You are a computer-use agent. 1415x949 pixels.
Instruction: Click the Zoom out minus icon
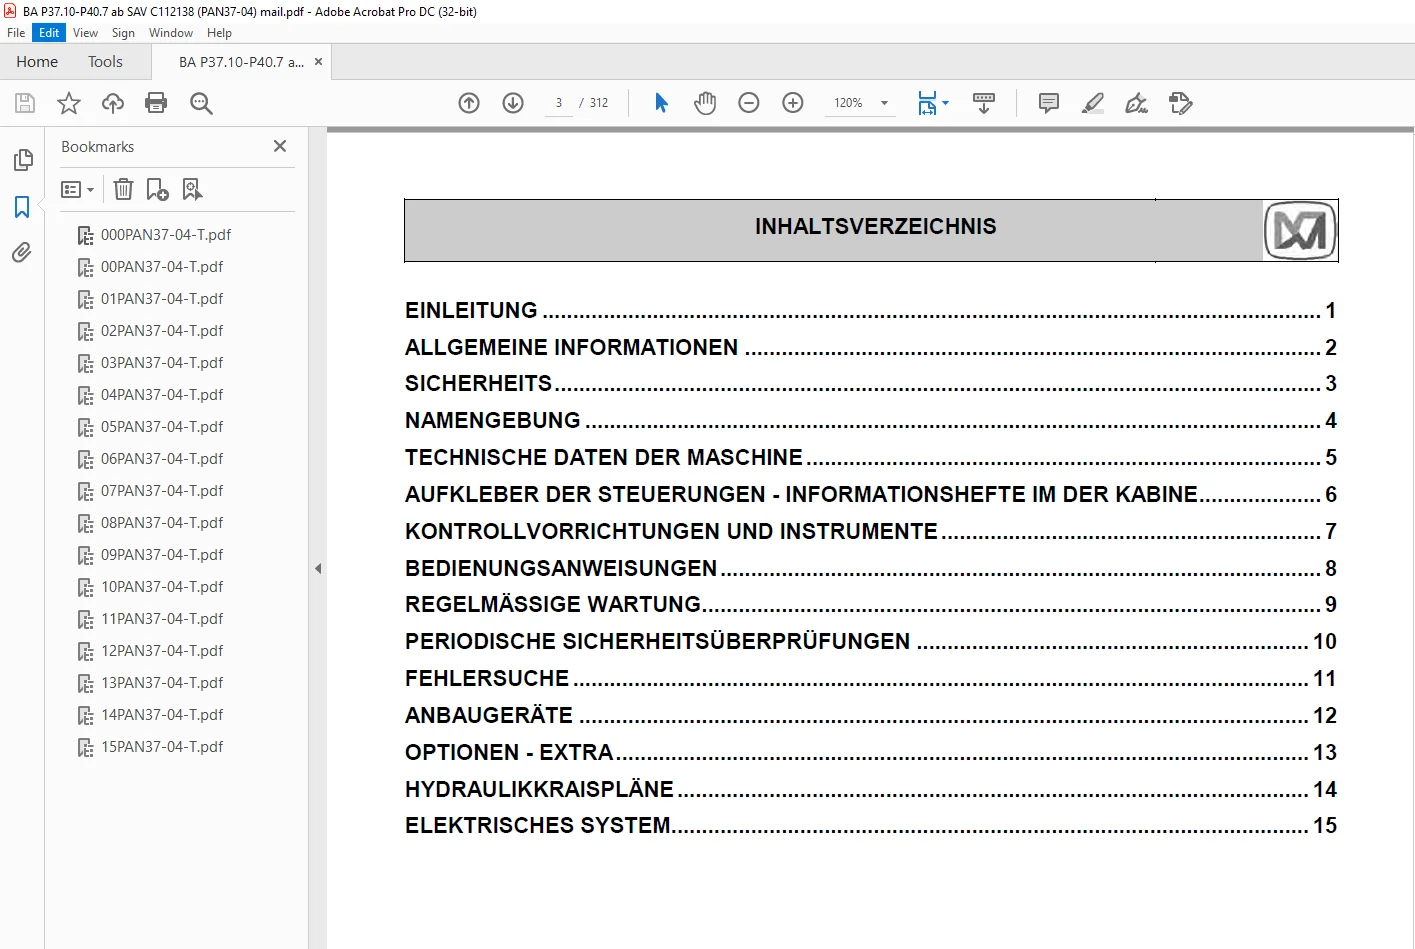pyautogui.click(x=749, y=103)
